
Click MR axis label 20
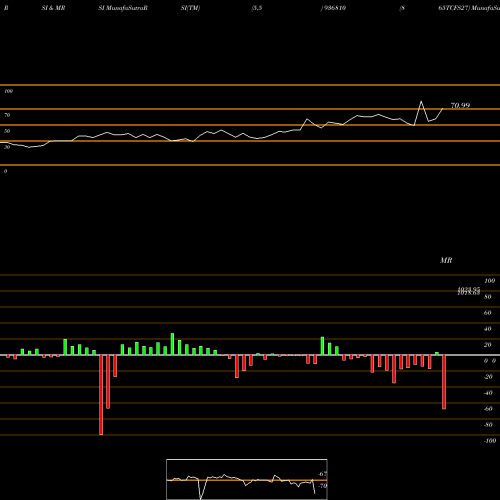point(488,345)
